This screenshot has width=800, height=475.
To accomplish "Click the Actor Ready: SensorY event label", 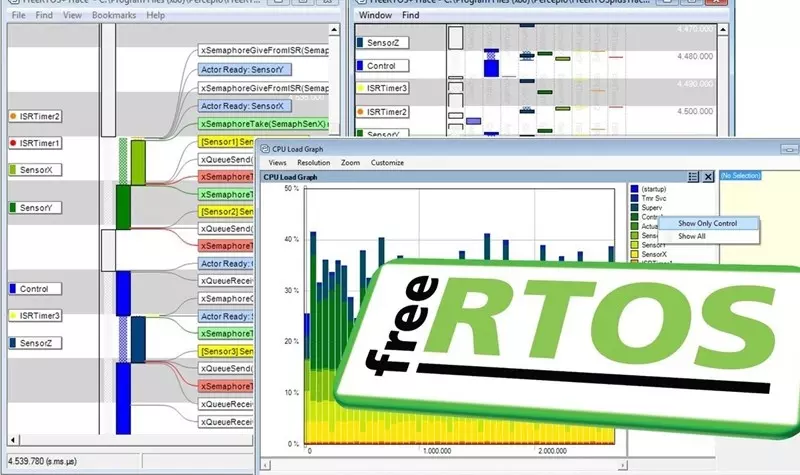I will pyautogui.click(x=244, y=69).
